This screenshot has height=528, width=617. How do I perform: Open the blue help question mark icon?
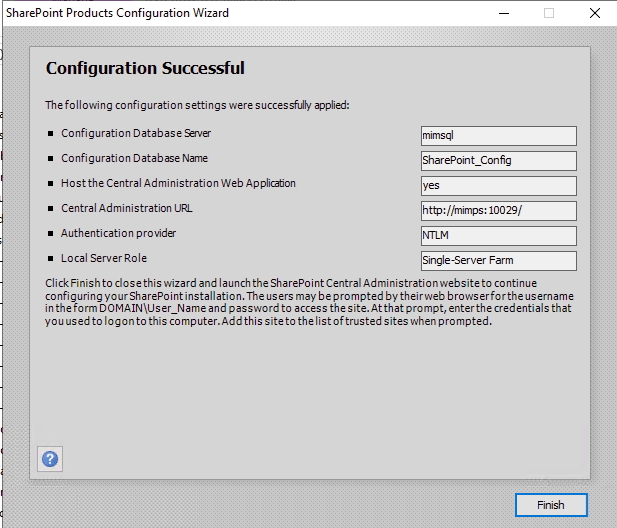50,459
